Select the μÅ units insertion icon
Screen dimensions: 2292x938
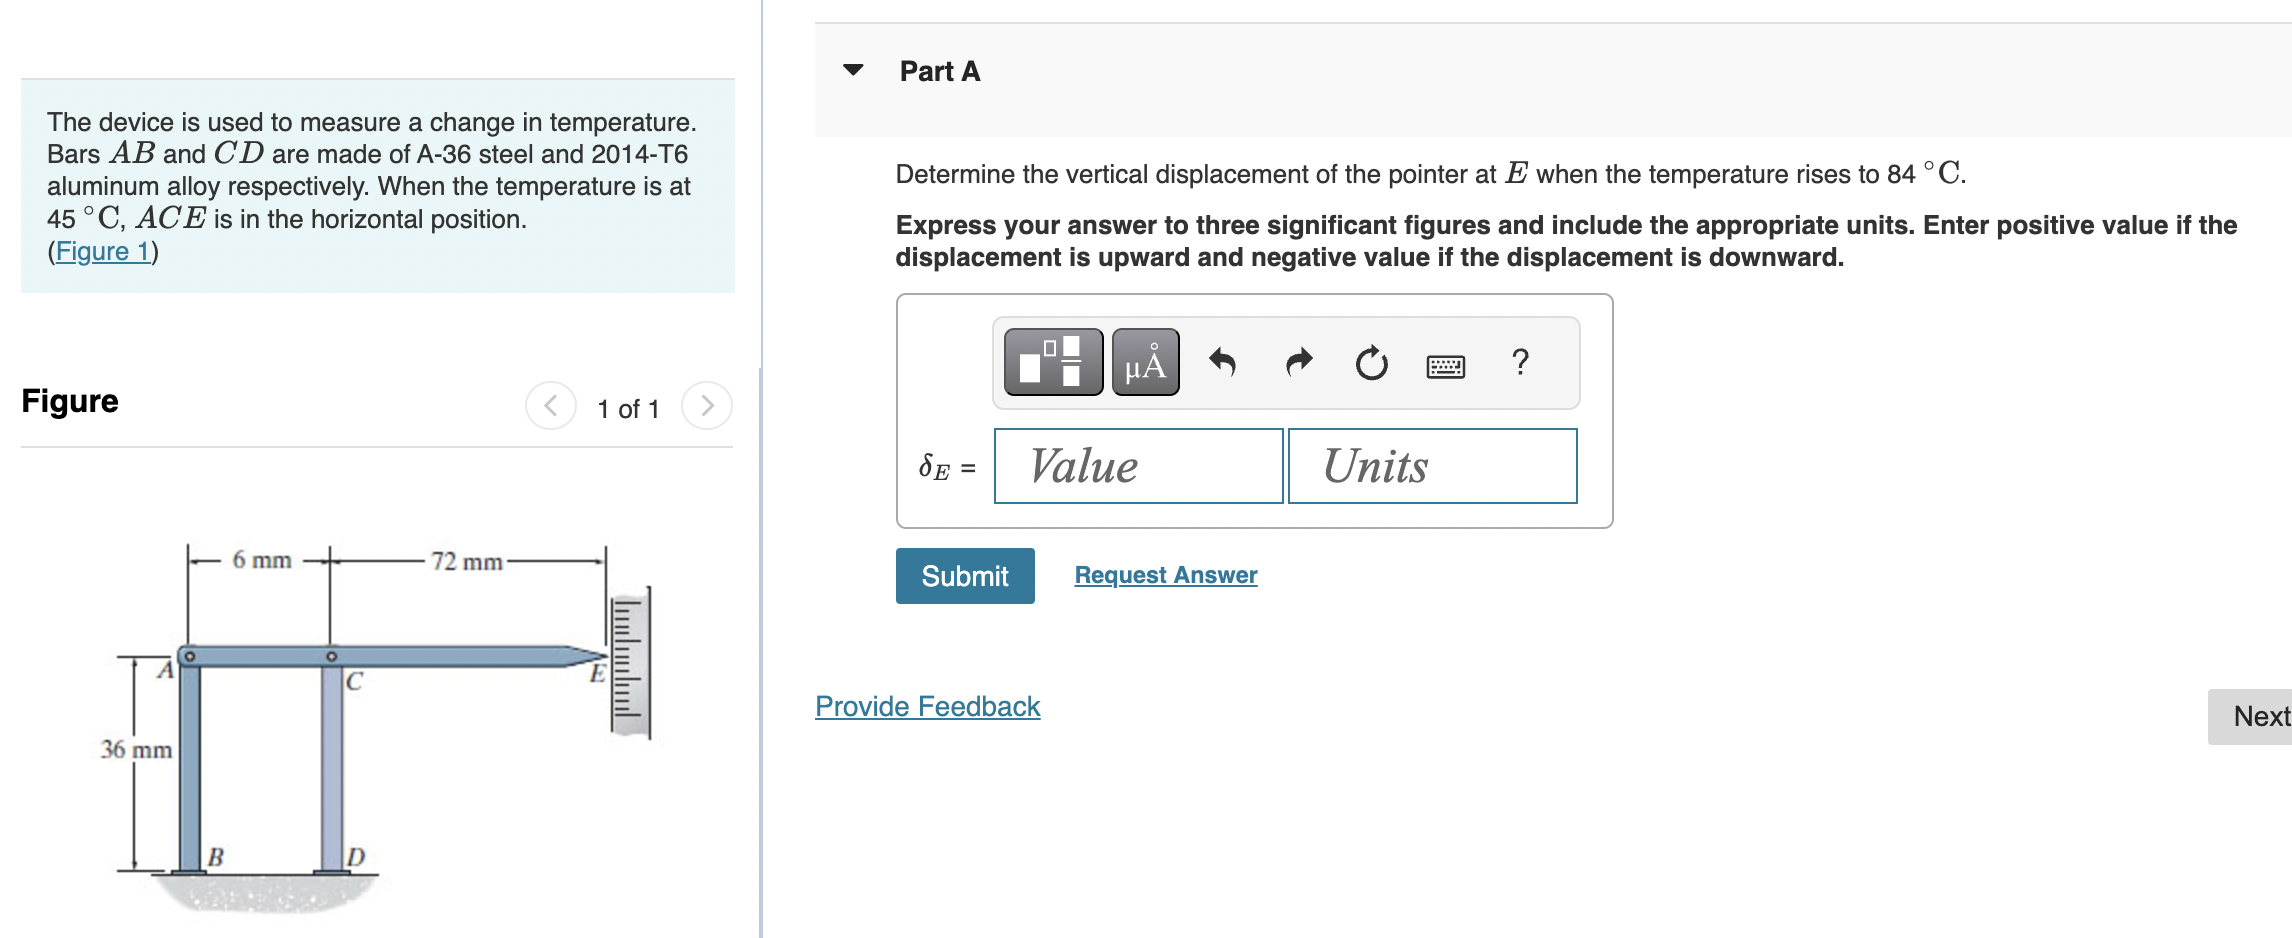click(x=1143, y=363)
